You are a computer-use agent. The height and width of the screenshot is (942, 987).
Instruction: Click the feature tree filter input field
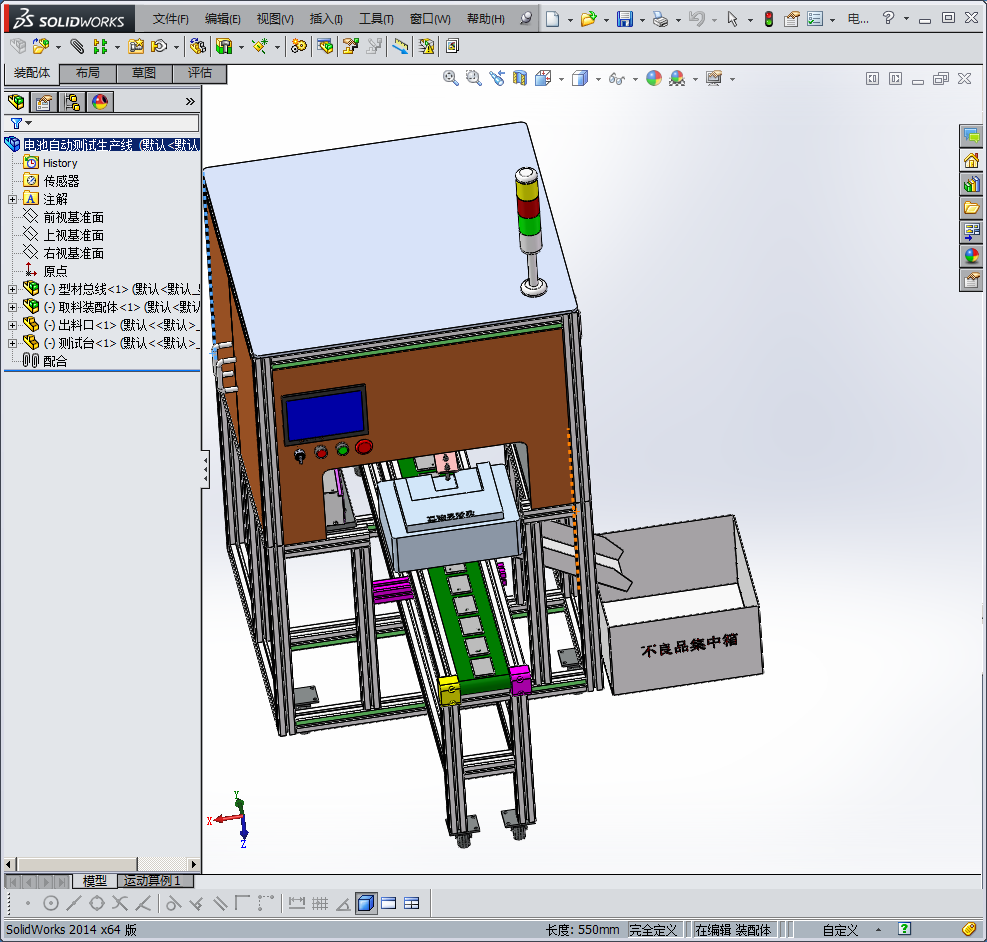110,123
